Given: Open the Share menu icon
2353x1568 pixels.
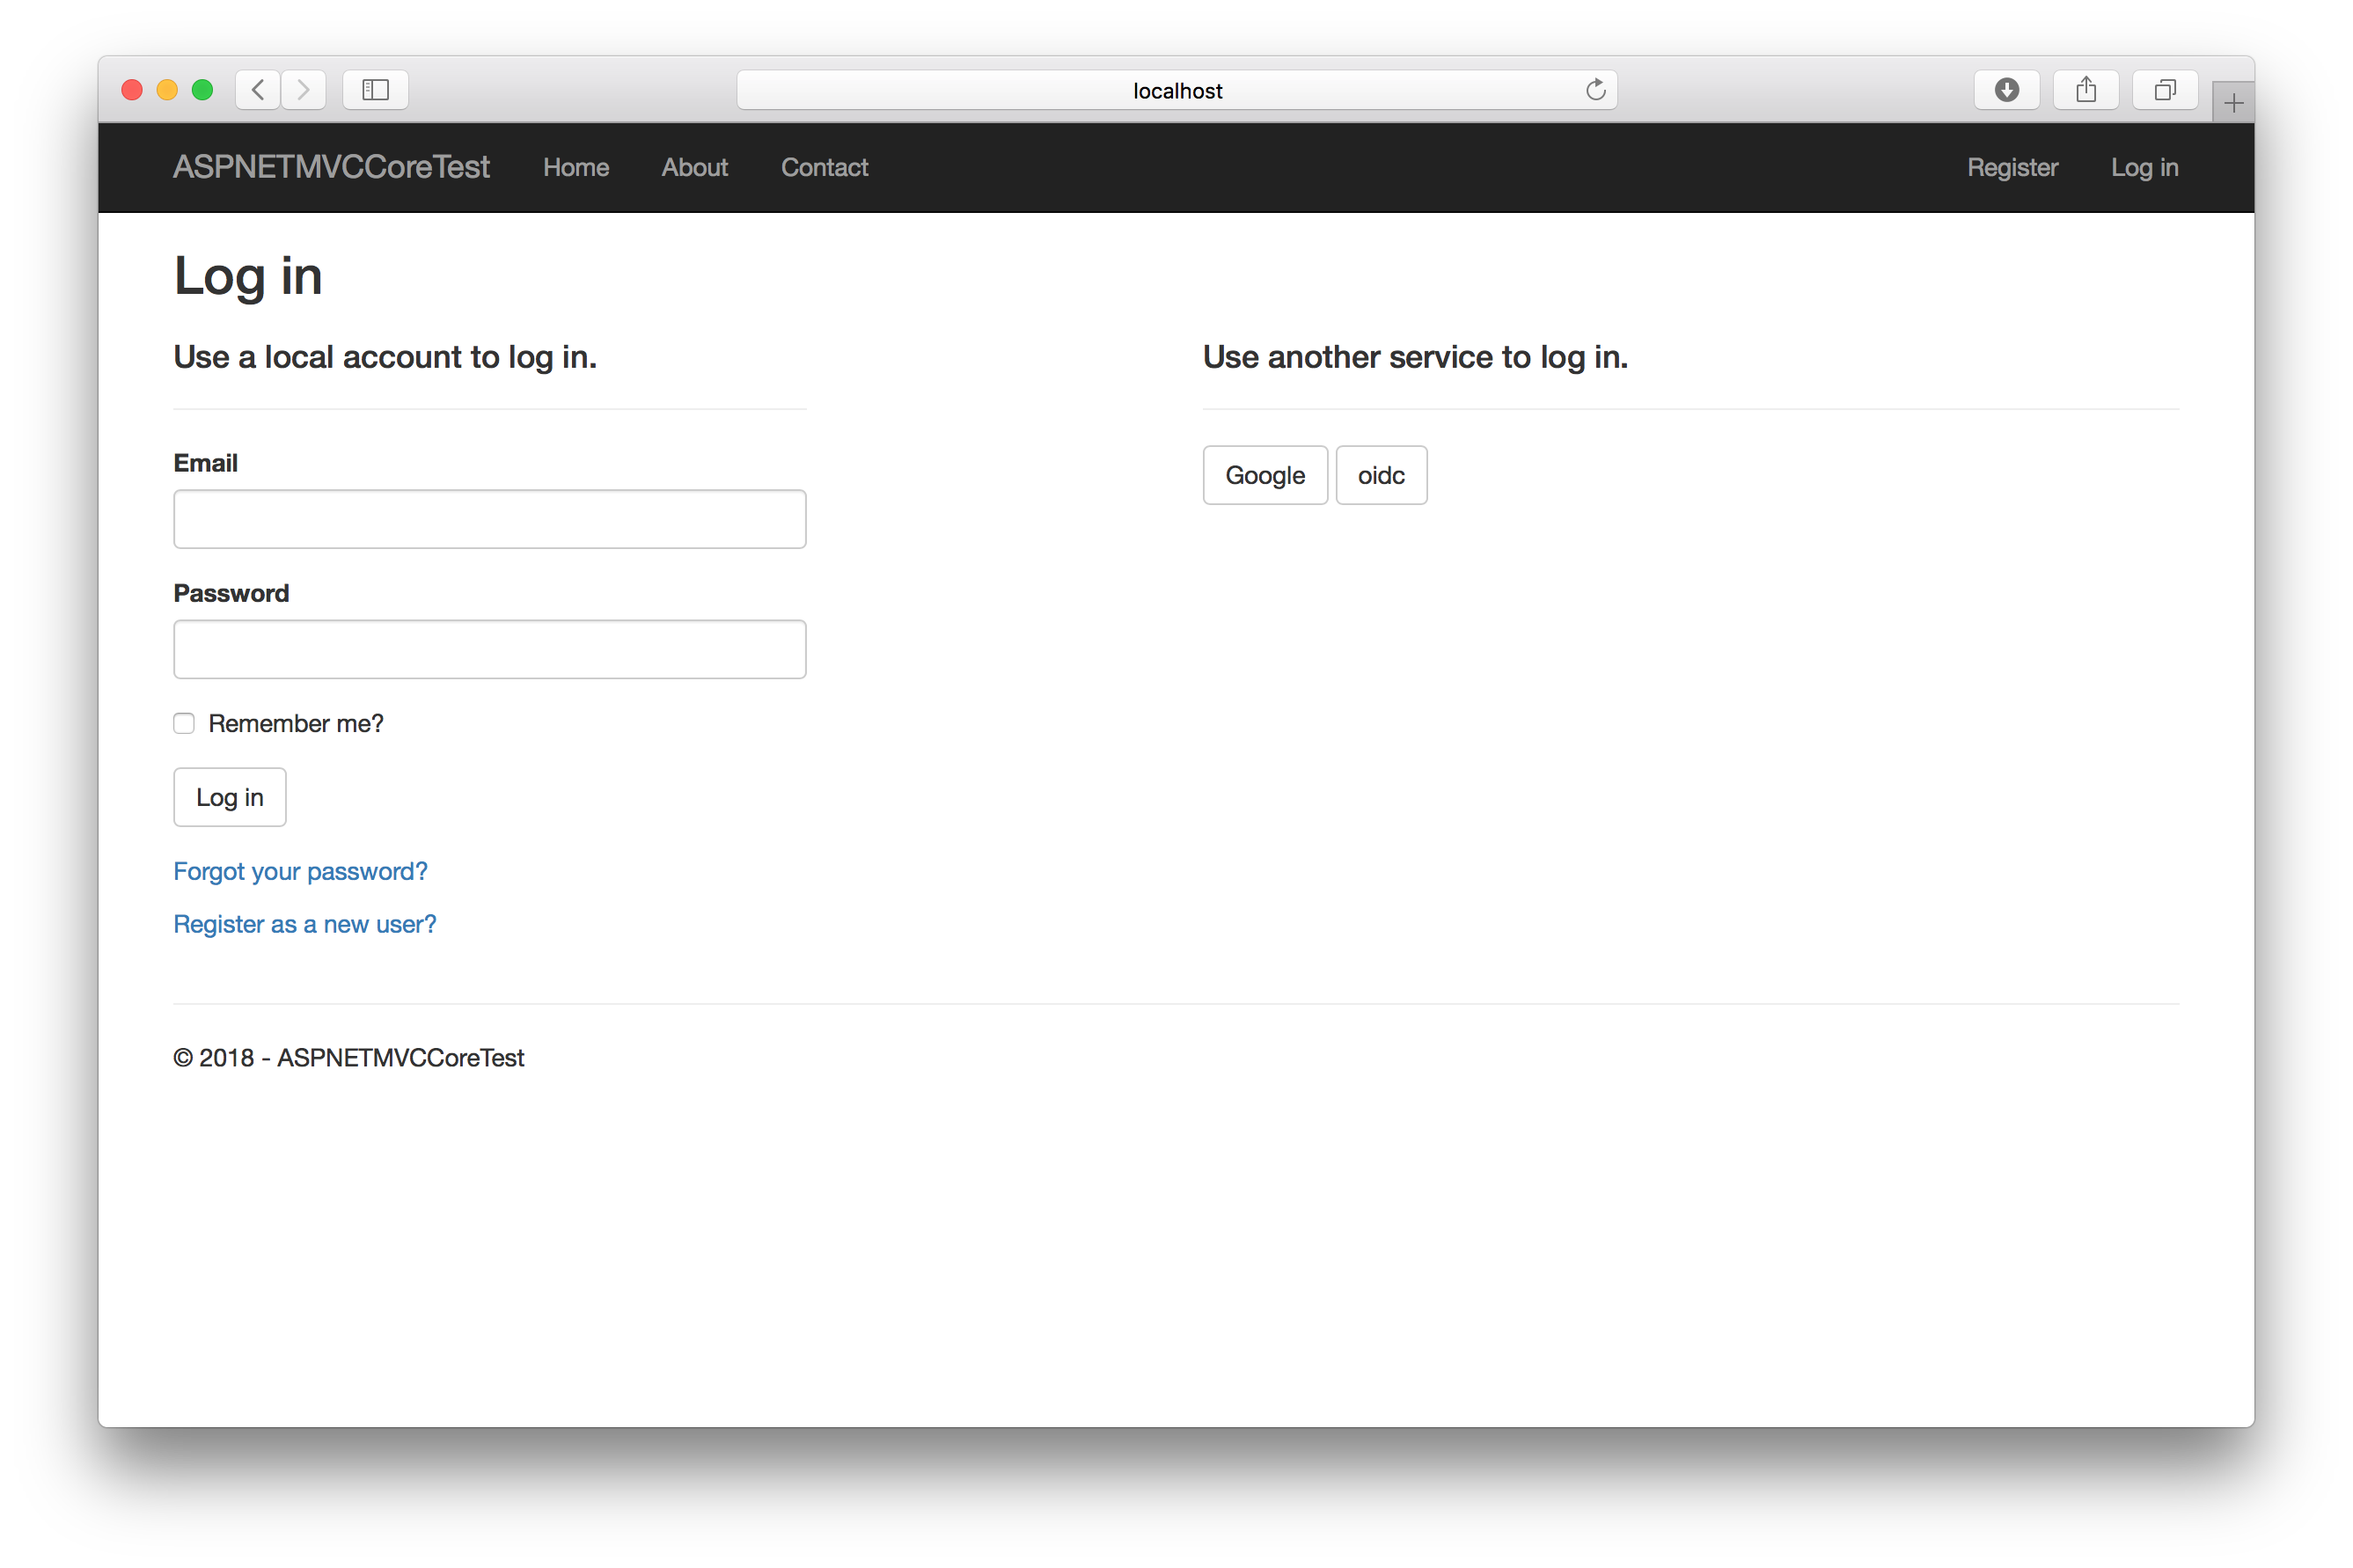Looking at the screenshot, I should point(2085,90).
